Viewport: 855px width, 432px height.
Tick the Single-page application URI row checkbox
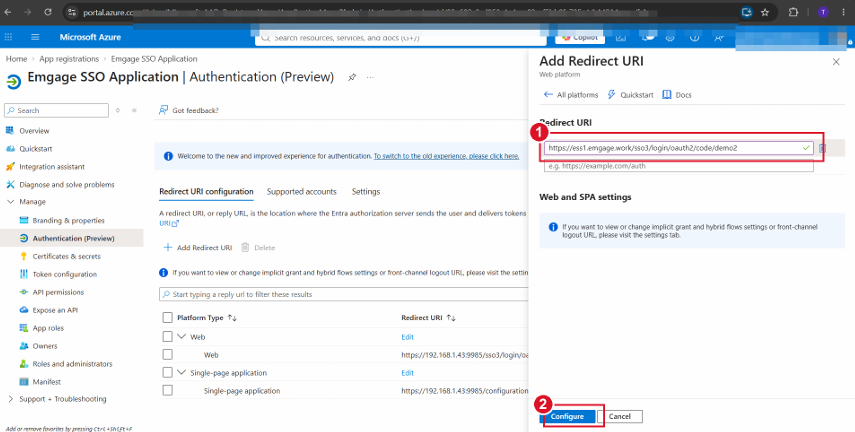point(167,391)
